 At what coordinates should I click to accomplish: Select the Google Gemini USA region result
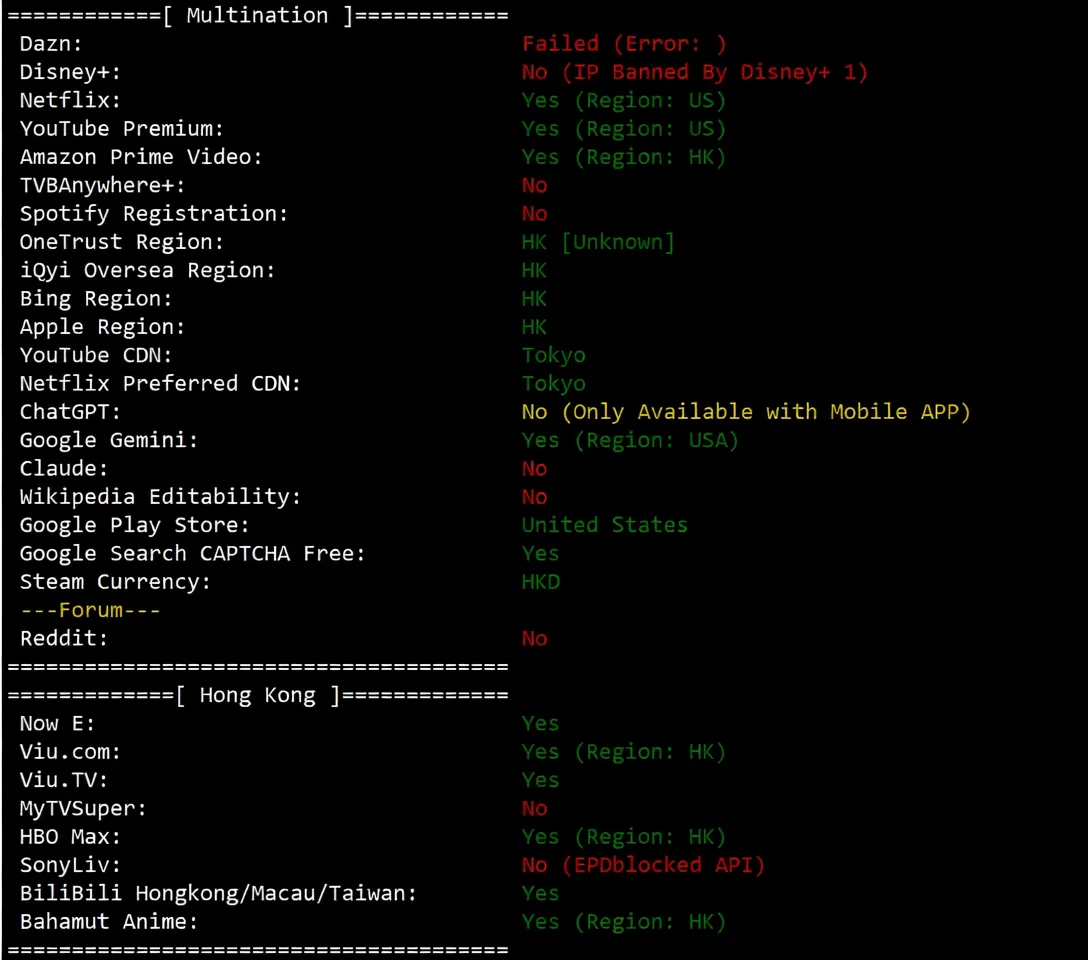tap(629, 440)
